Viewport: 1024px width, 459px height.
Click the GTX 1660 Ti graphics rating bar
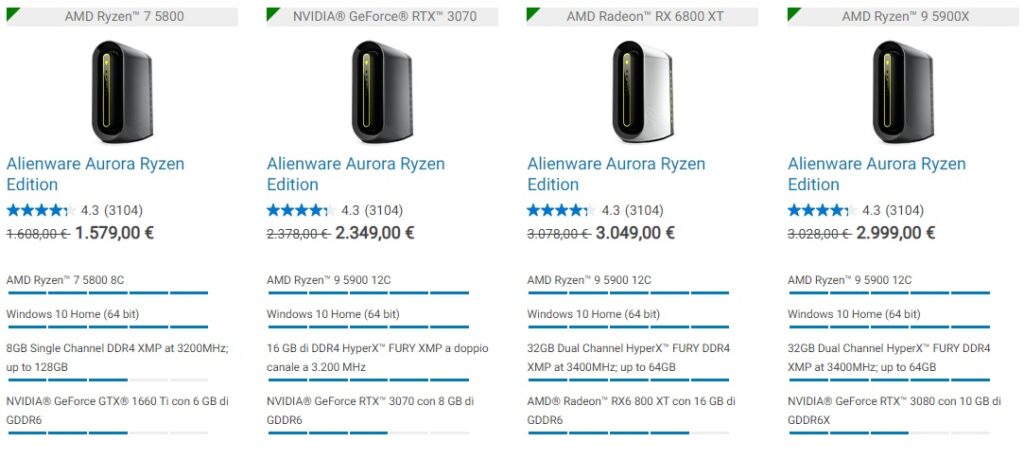[107, 432]
